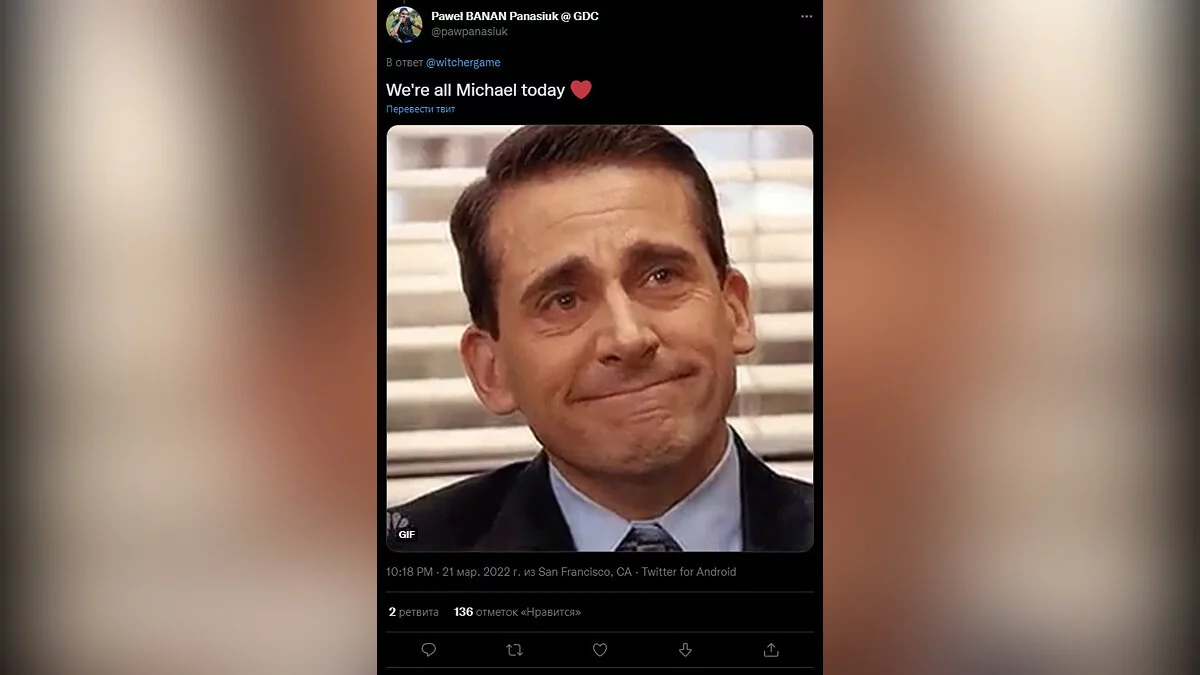The height and width of the screenshot is (675, 1200).
Task: Open the 'Twitter for Android' source link
Action: click(x=689, y=572)
